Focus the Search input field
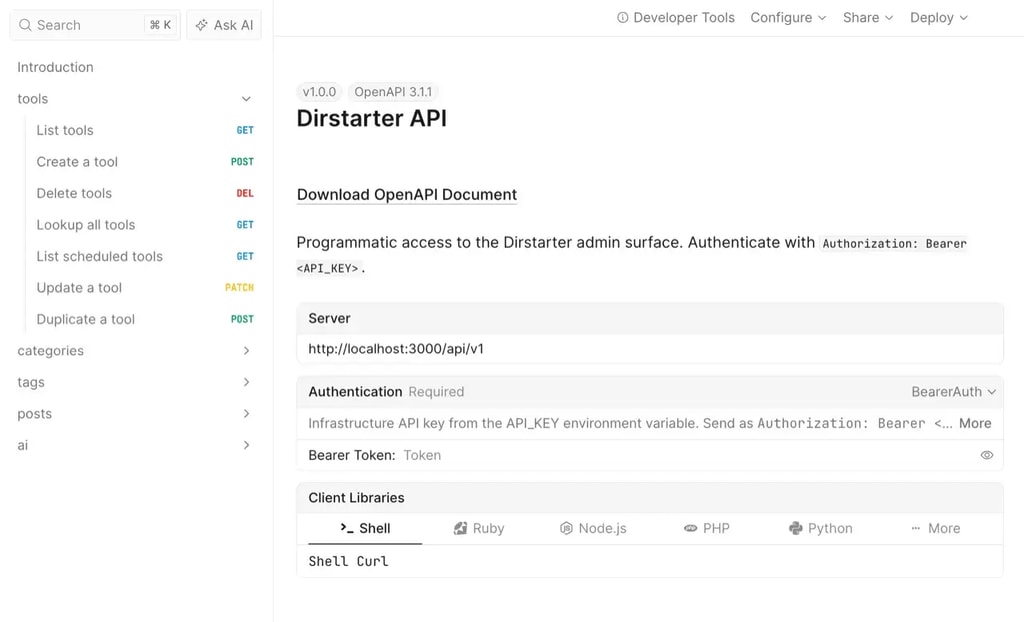 click(95, 25)
